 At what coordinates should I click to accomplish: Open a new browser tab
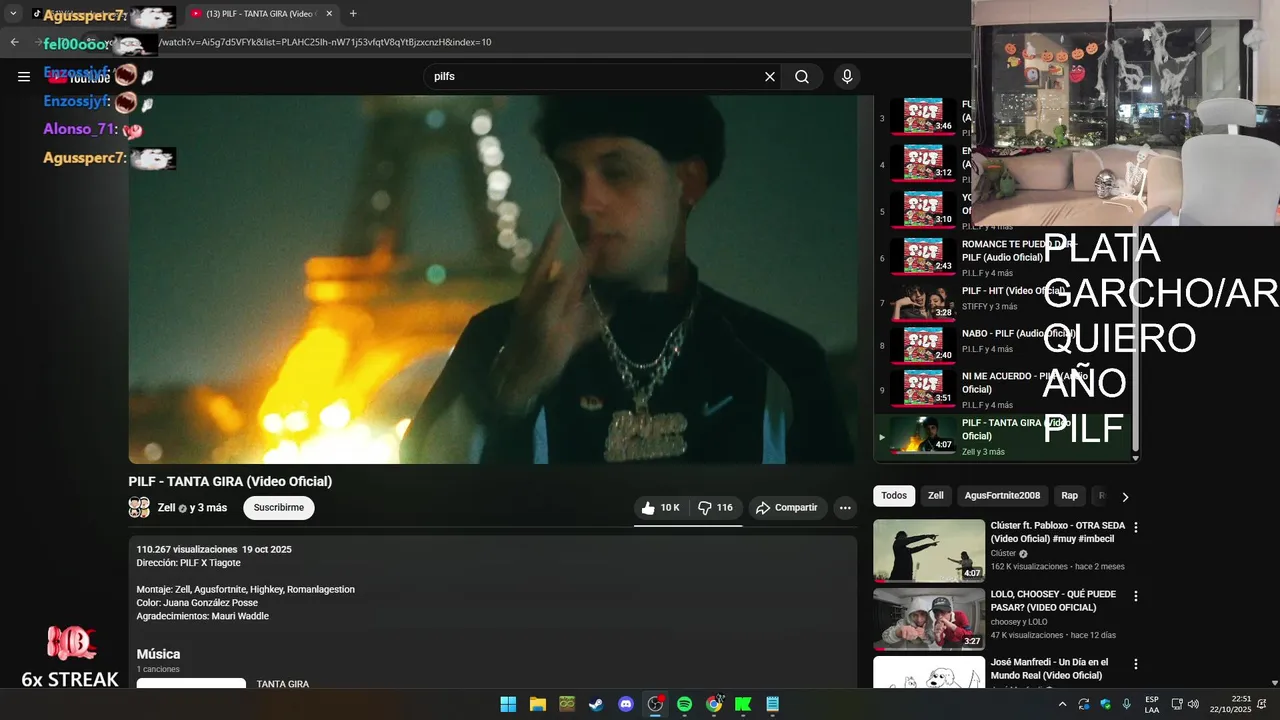[353, 14]
